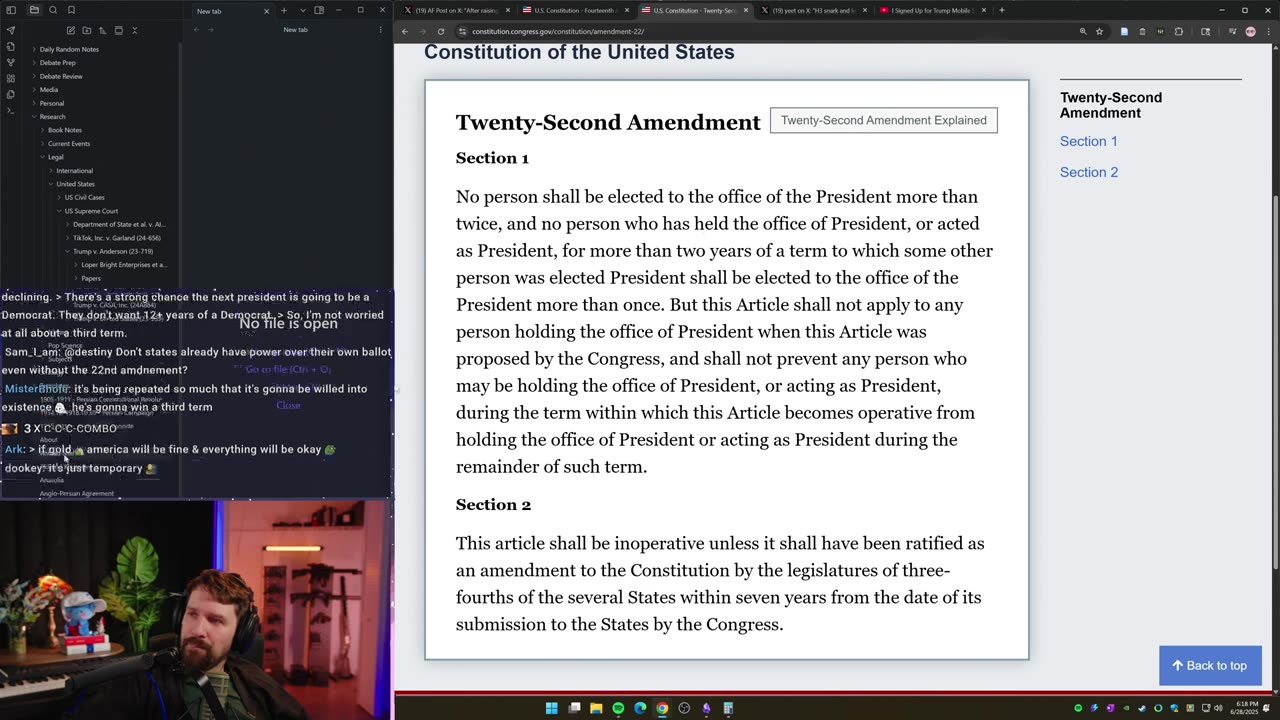Open Obsidian file explorer folder icon
This screenshot has width=1280, height=720.
pos(33,10)
